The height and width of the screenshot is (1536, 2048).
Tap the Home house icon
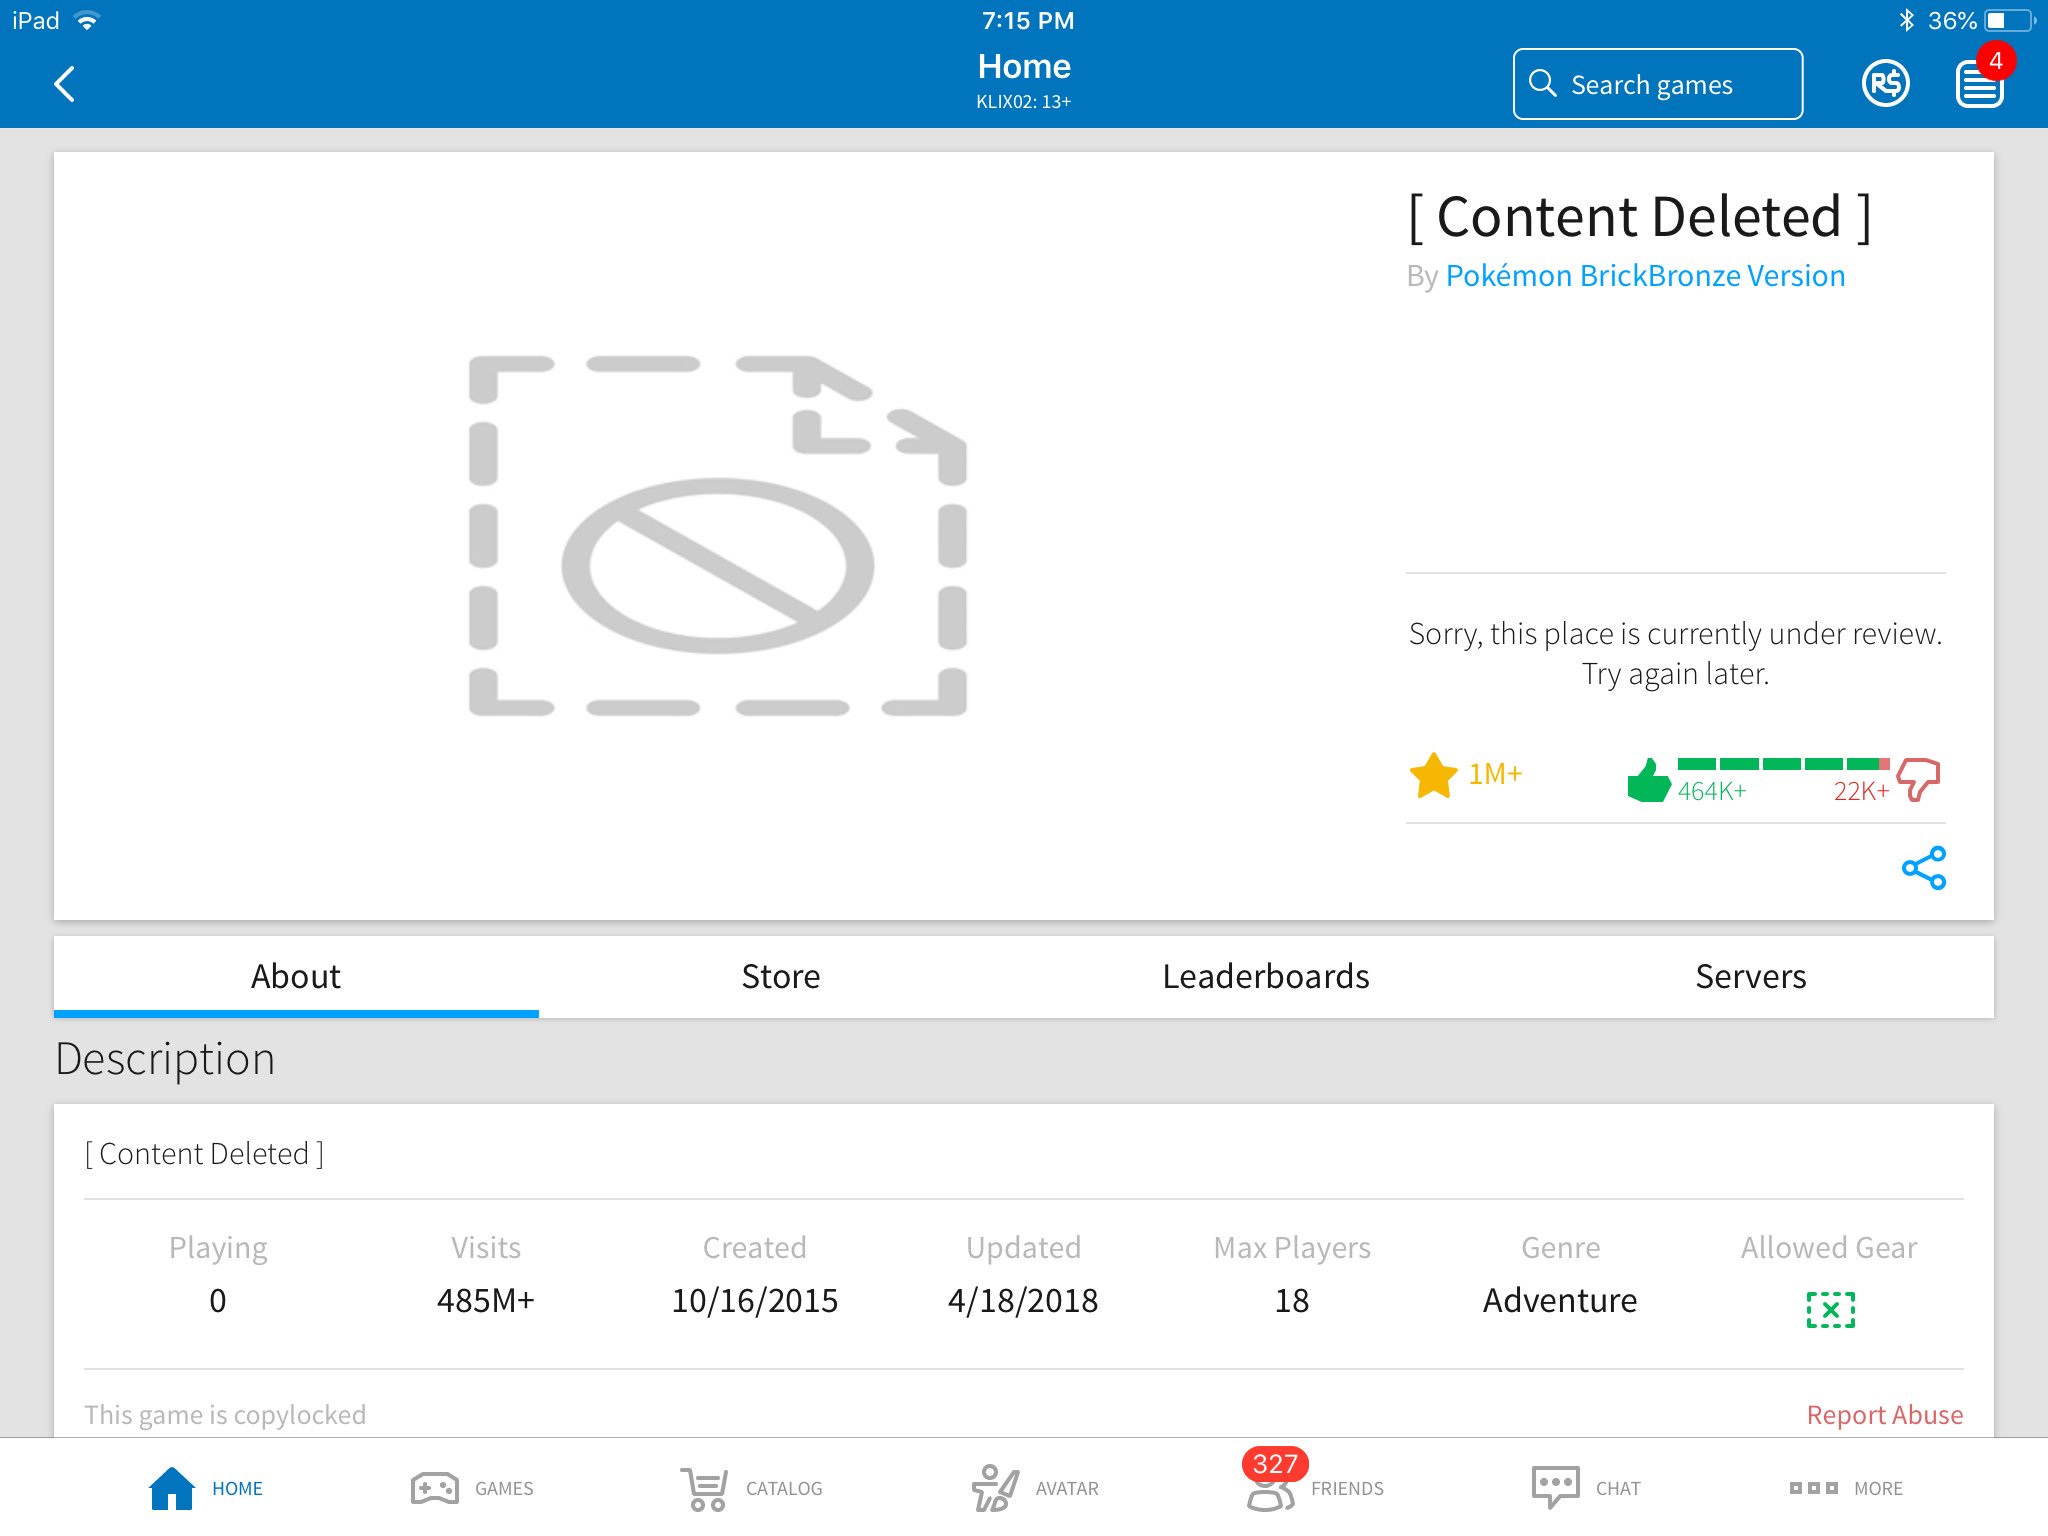click(172, 1488)
